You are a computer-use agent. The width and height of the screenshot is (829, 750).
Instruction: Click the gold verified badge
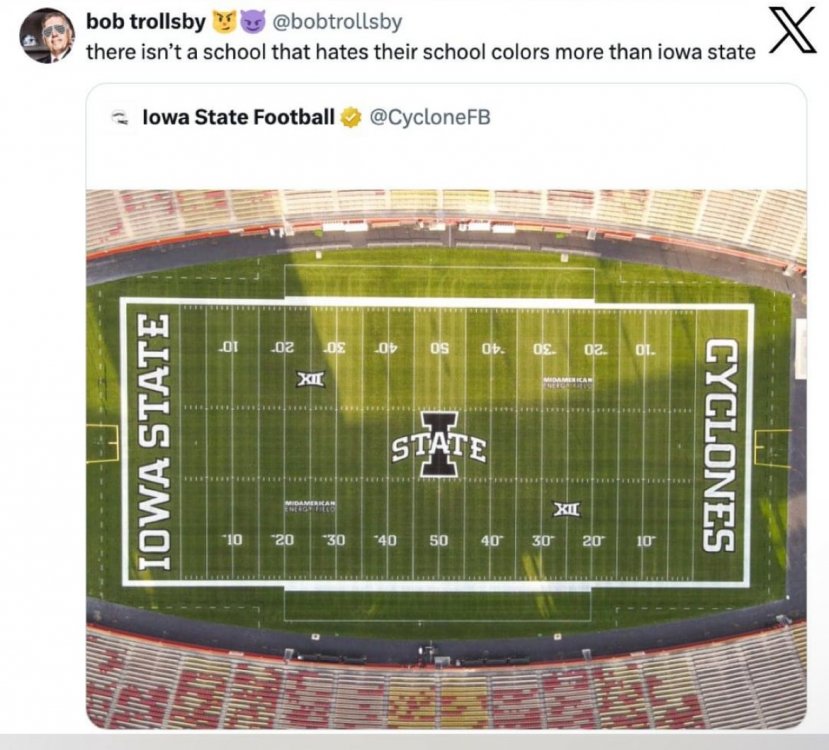350,118
